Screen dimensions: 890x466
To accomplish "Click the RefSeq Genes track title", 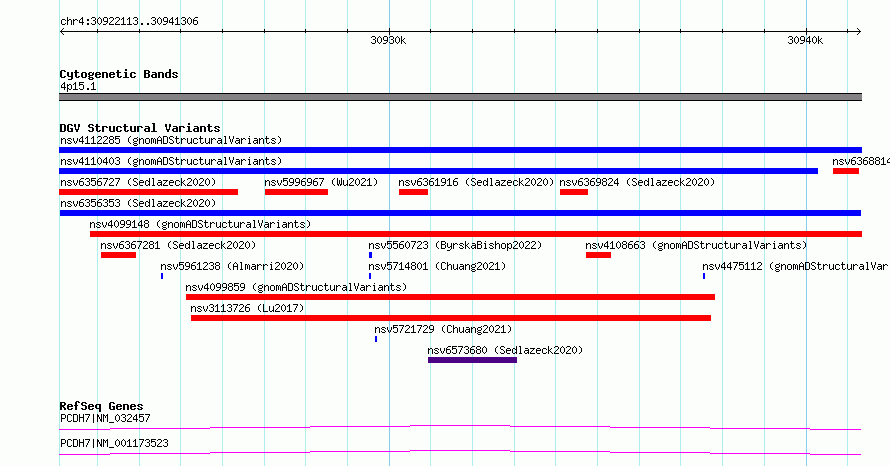I will [101, 406].
